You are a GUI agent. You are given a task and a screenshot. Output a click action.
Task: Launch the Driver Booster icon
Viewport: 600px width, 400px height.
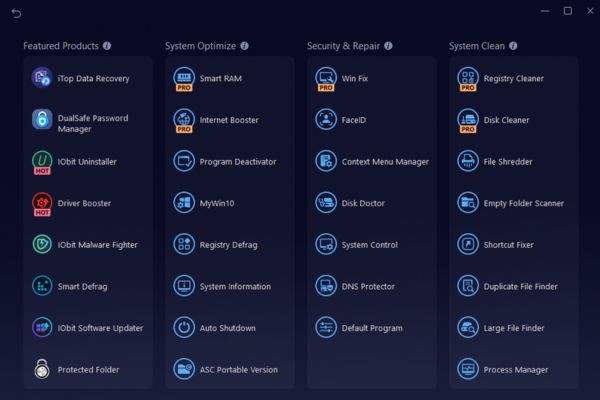click(x=42, y=203)
